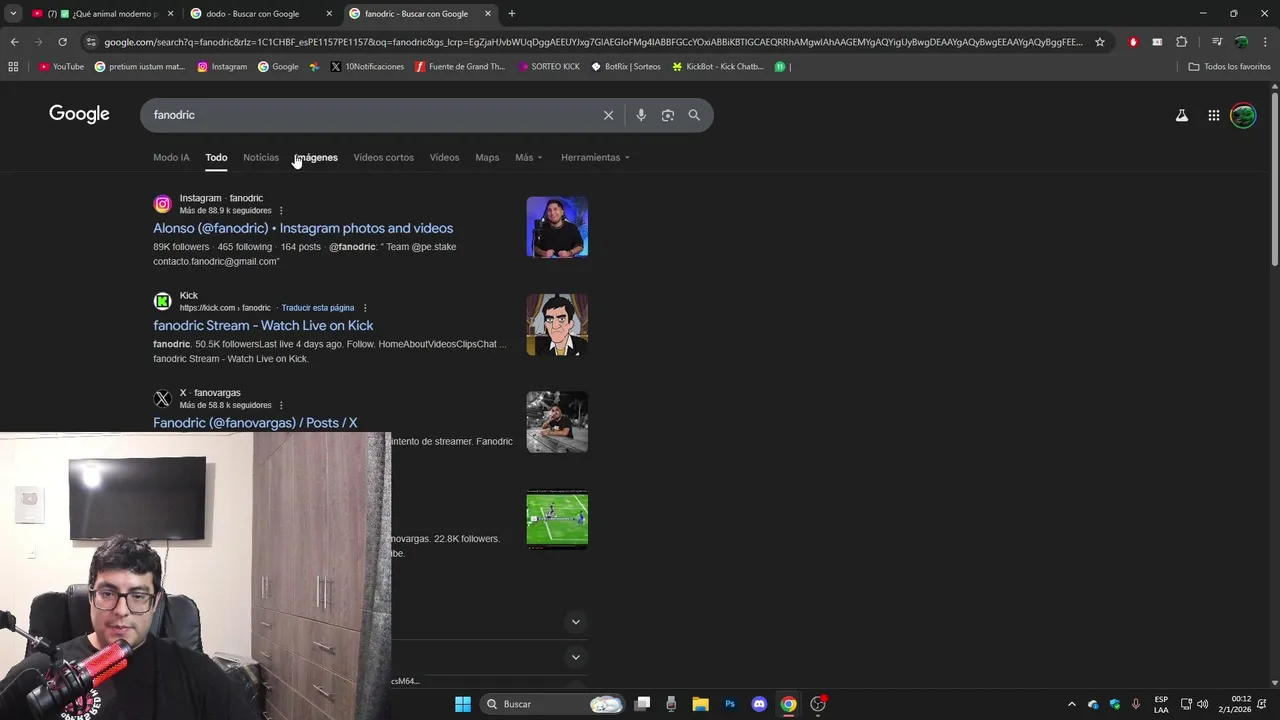Open the Herramientas dropdown
Viewport: 1280px width, 720px height.
(x=595, y=157)
